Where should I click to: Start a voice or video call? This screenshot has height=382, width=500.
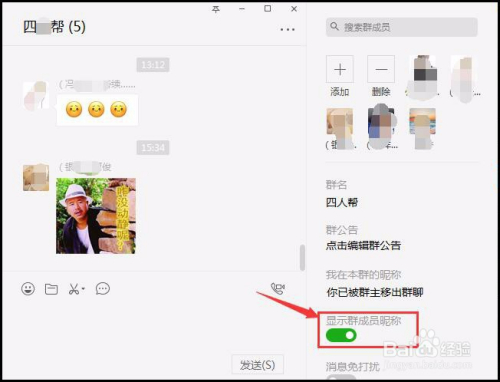(x=278, y=289)
